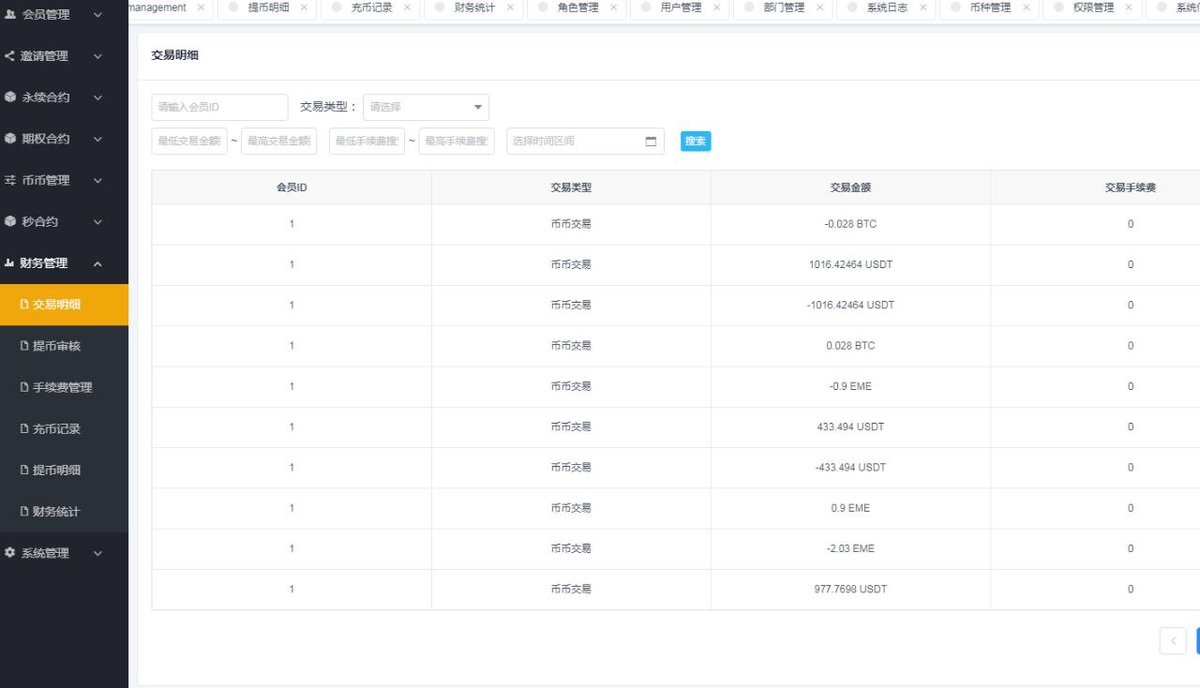The height and width of the screenshot is (688, 1200).
Task: Click the blue 搜索 search button
Action: 696,141
